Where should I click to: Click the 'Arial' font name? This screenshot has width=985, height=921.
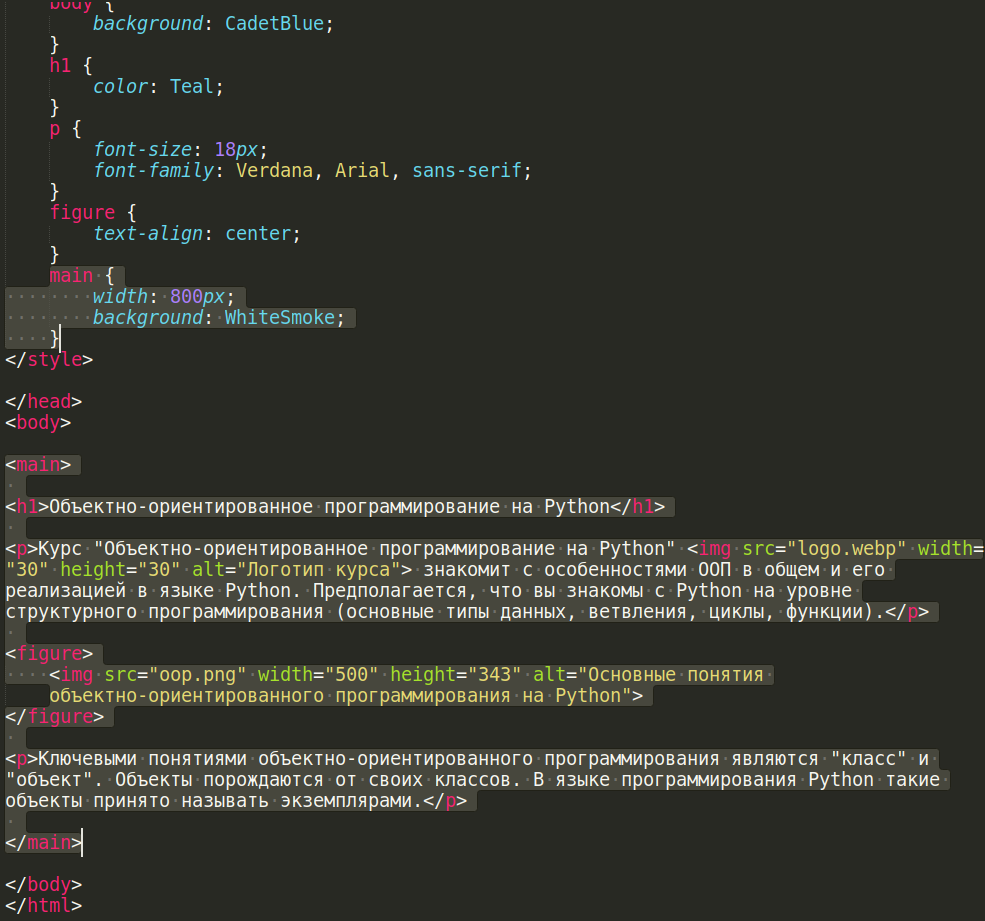coord(362,170)
